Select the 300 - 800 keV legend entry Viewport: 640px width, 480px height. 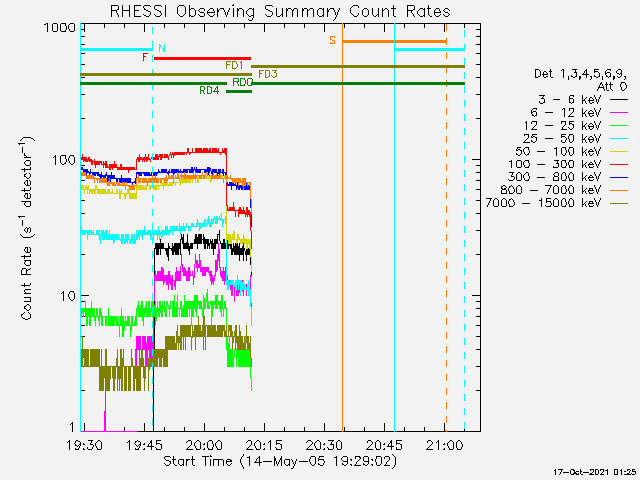coord(568,177)
